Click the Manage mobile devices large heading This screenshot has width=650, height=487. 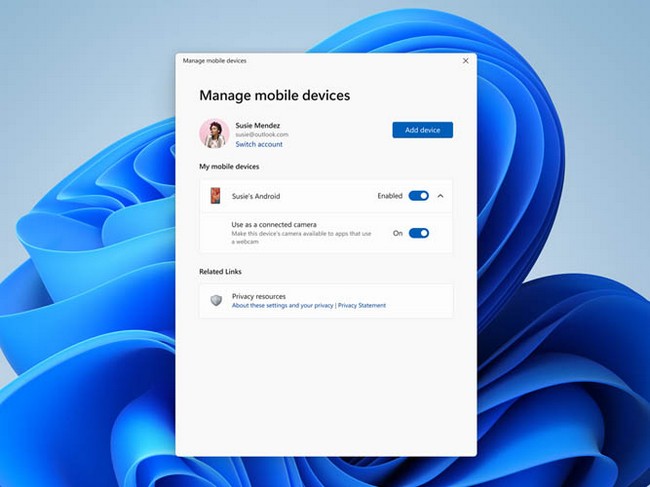coord(275,95)
